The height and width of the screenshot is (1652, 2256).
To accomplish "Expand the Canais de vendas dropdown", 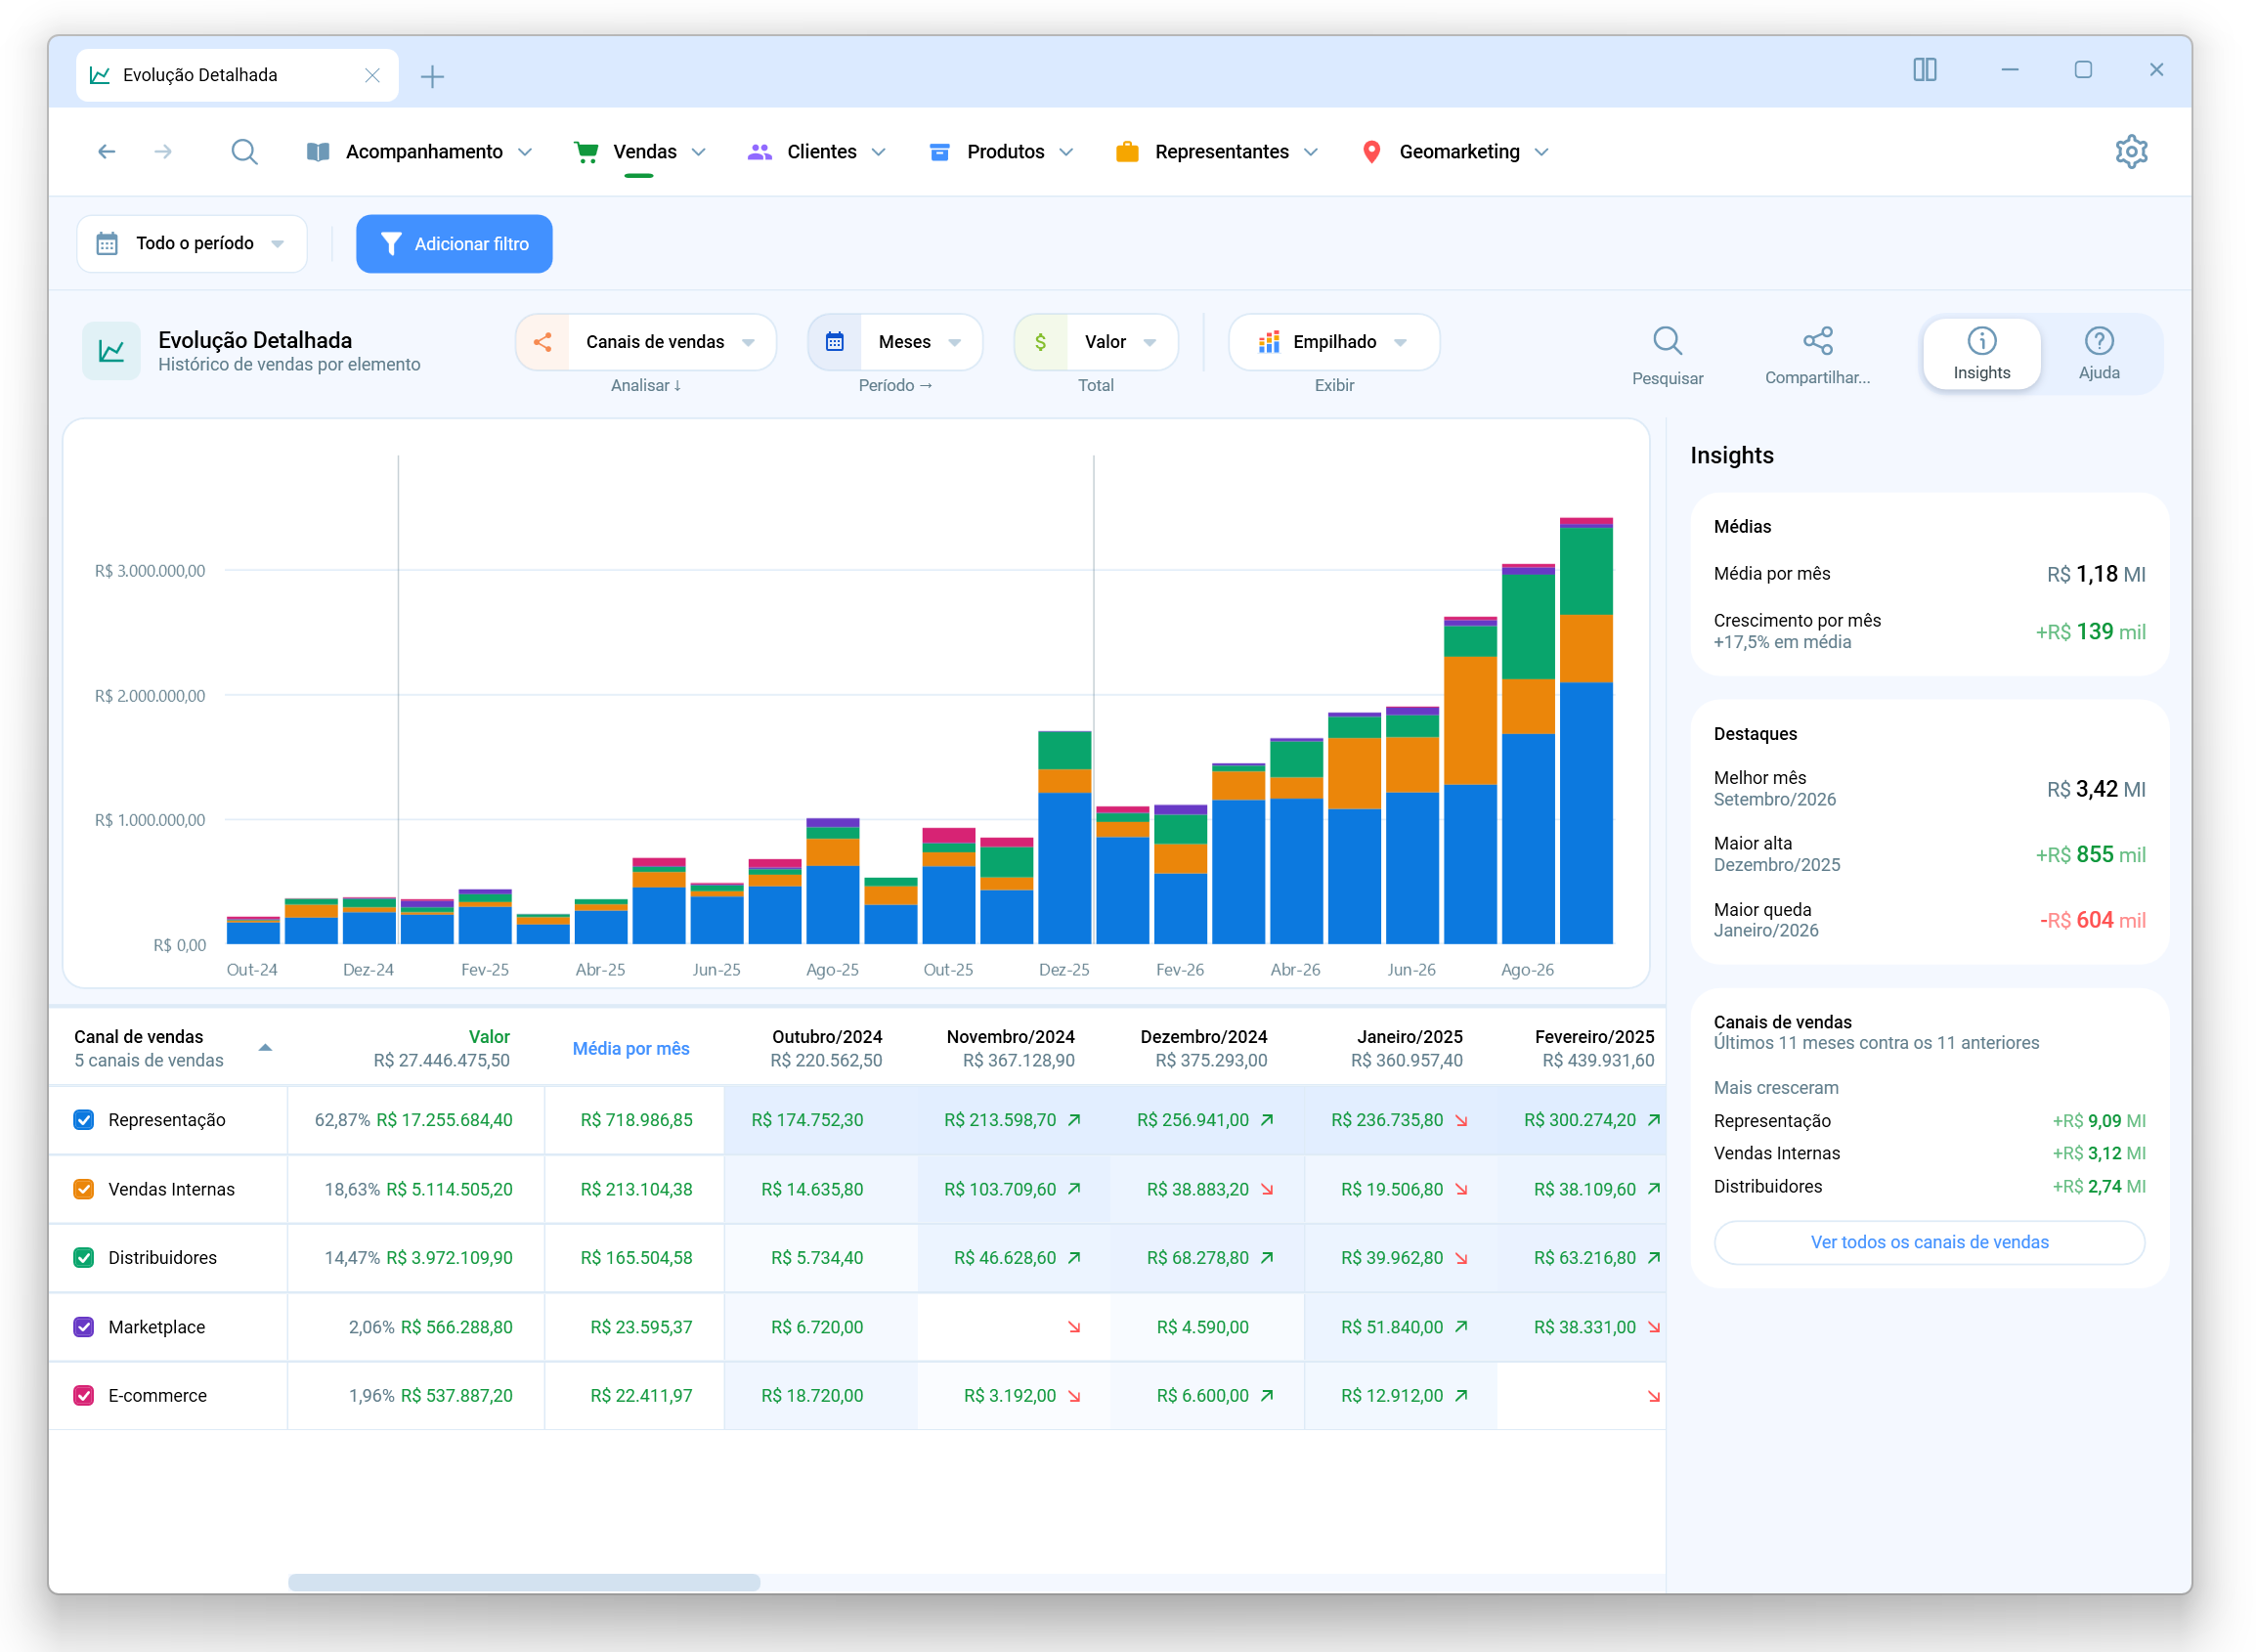I will [647, 342].
